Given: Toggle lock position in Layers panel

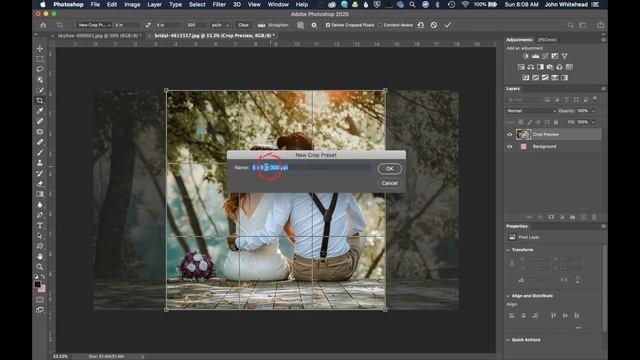Looking at the screenshot, I should [x=538, y=122].
